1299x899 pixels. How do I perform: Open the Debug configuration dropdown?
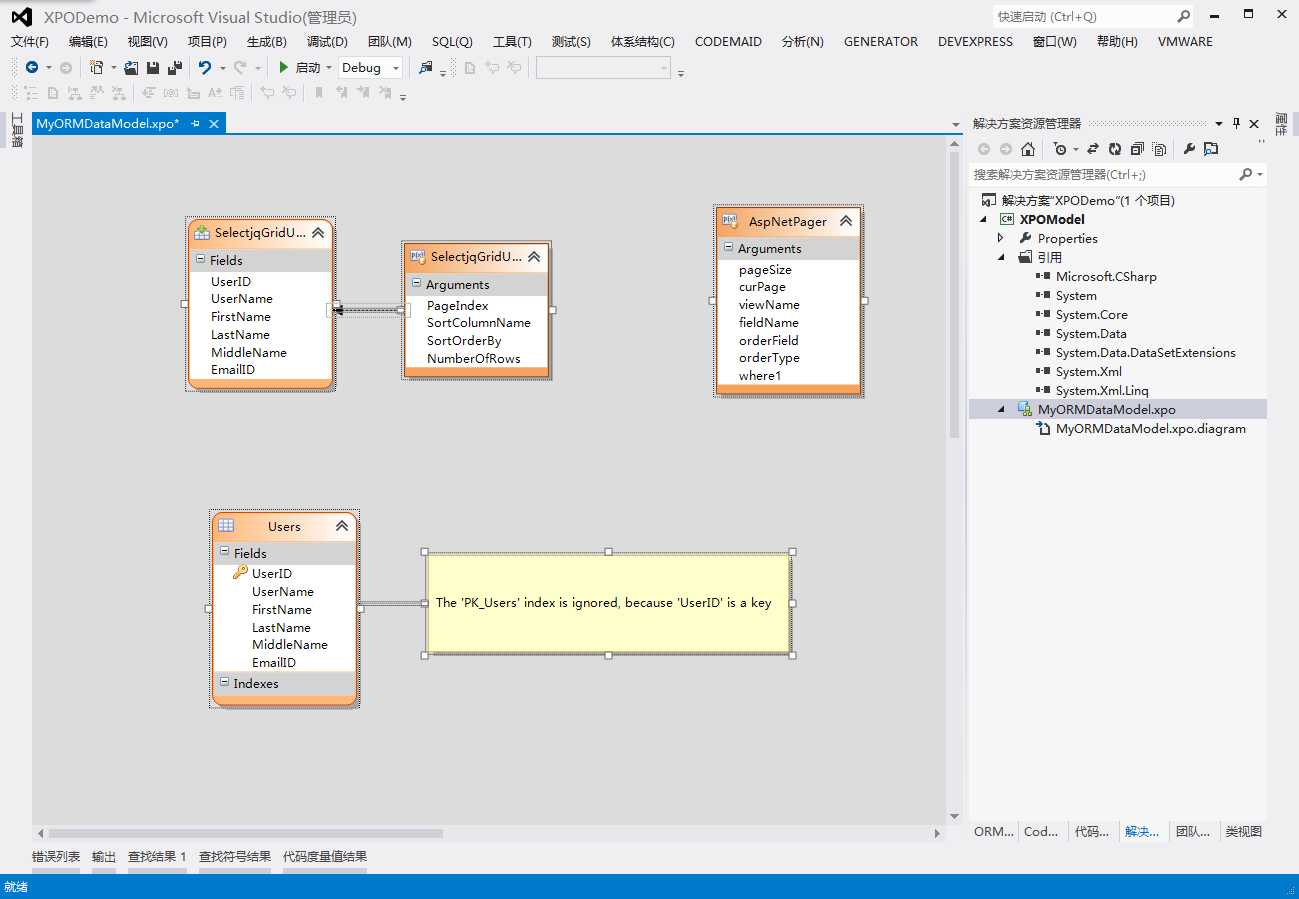pyautogui.click(x=396, y=68)
